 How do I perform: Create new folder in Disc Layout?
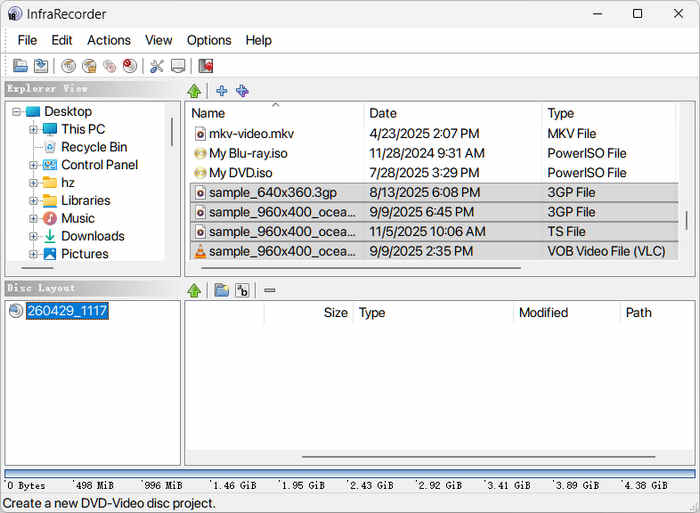(221, 290)
